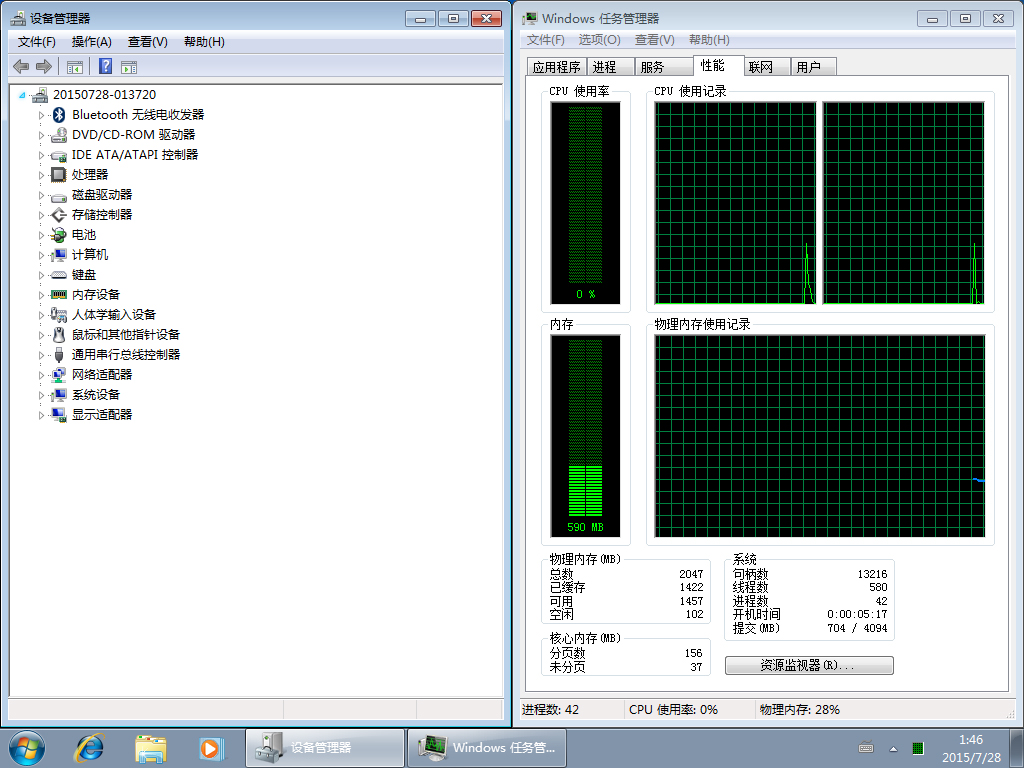Switch to the 应用程序 tab

(556, 67)
